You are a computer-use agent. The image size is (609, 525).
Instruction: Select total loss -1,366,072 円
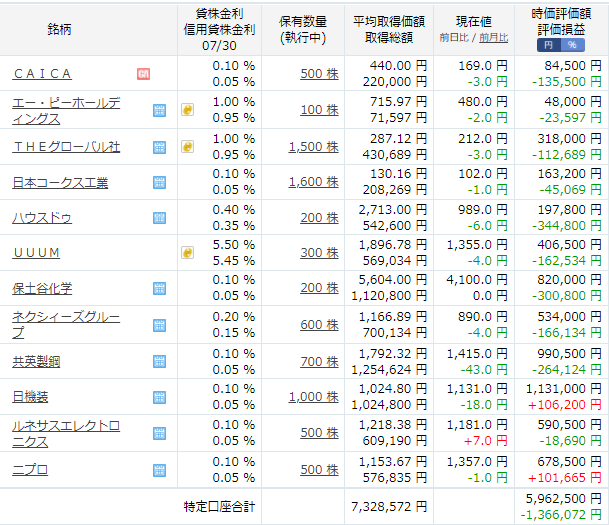[561, 515]
